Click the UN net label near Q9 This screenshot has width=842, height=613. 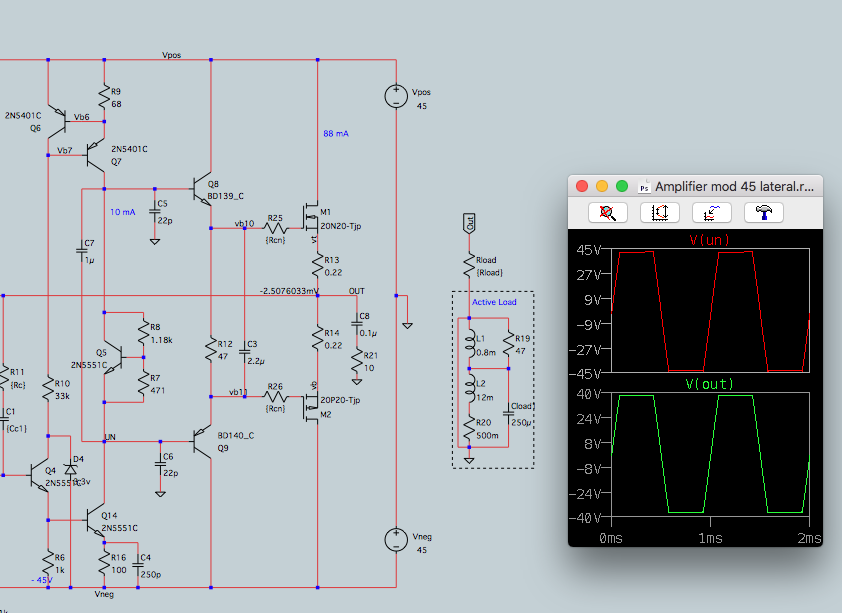click(x=110, y=437)
